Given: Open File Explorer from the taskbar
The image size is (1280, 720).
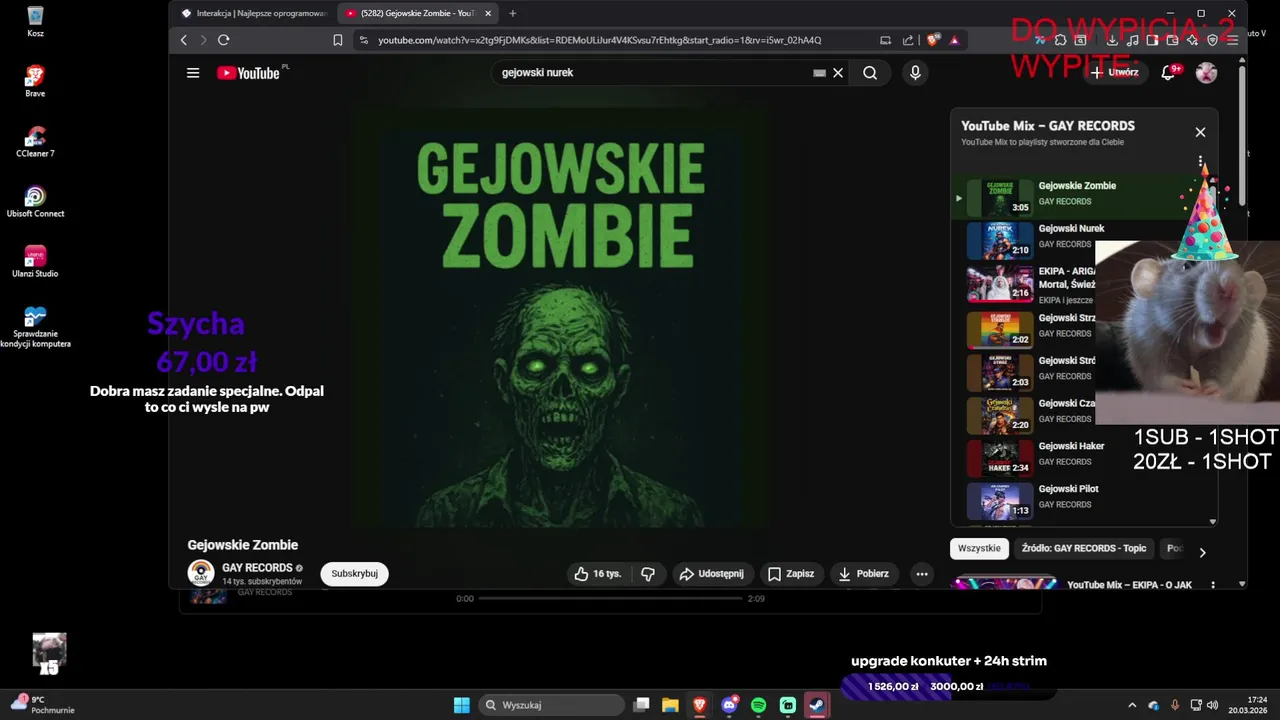Looking at the screenshot, I should tap(670, 705).
